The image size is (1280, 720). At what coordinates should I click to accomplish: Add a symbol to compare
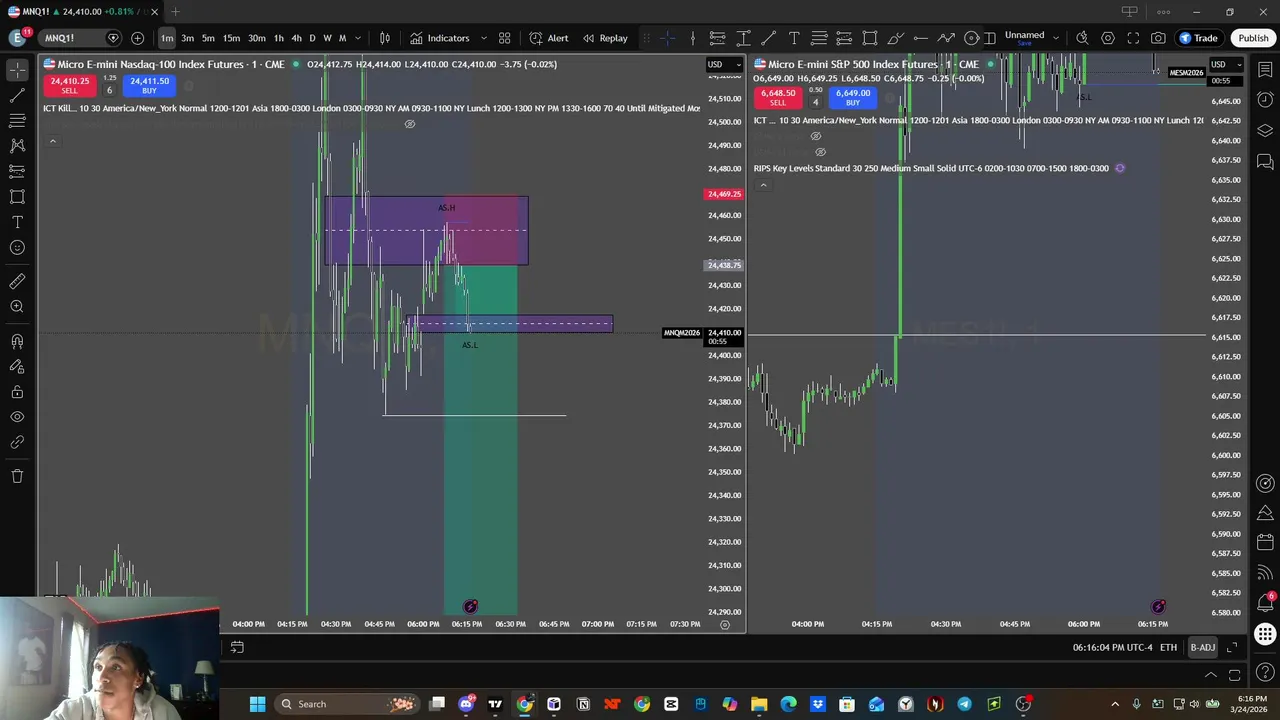137,38
